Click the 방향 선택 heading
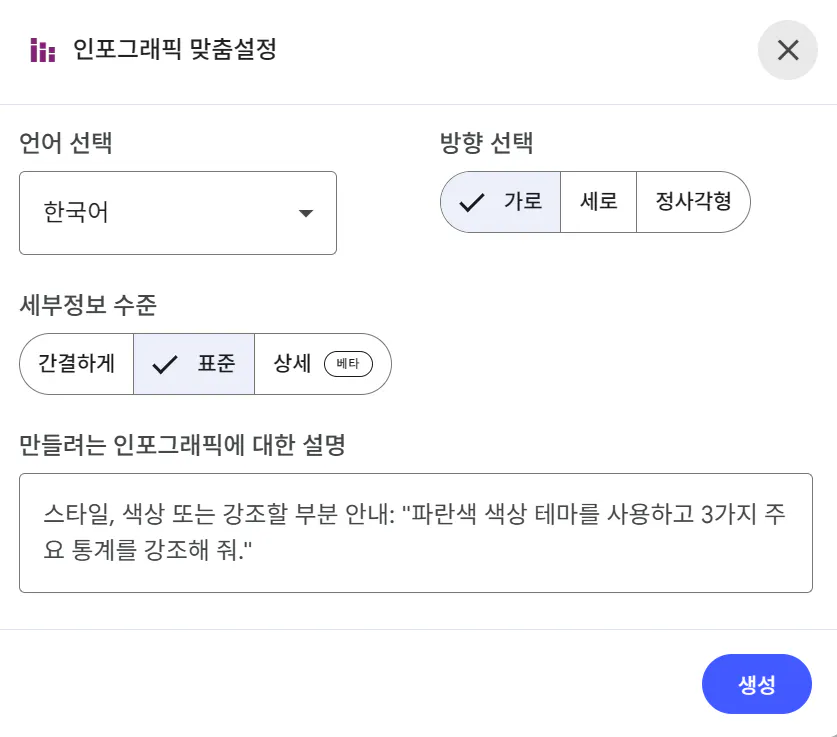This screenshot has height=737, width=837. click(486, 144)
